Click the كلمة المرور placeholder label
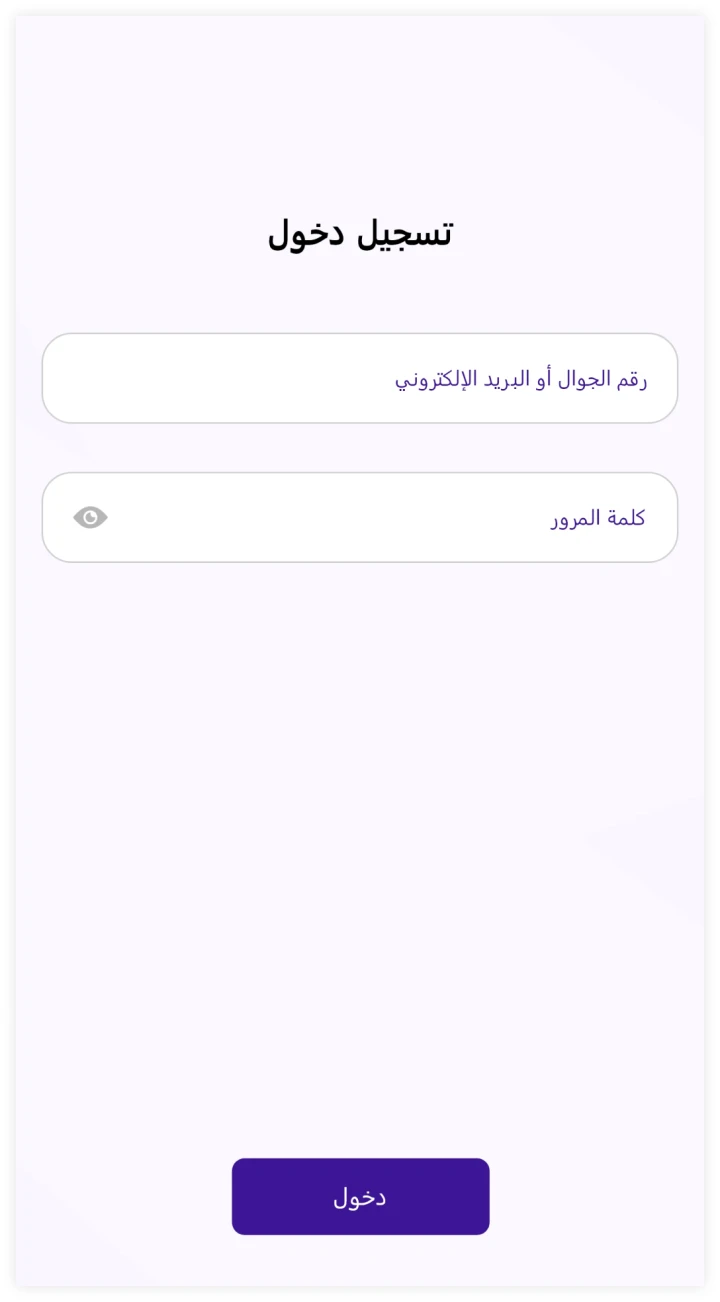This screenshot has height=1302, width=720. 597,518
